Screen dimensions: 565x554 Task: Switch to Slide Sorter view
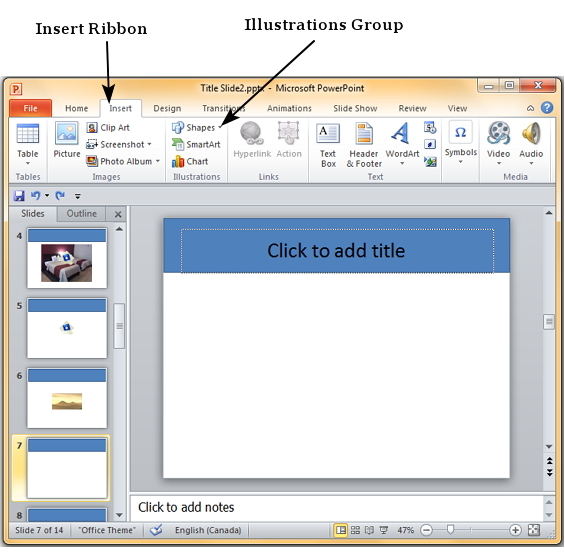[x=355, y=530]
